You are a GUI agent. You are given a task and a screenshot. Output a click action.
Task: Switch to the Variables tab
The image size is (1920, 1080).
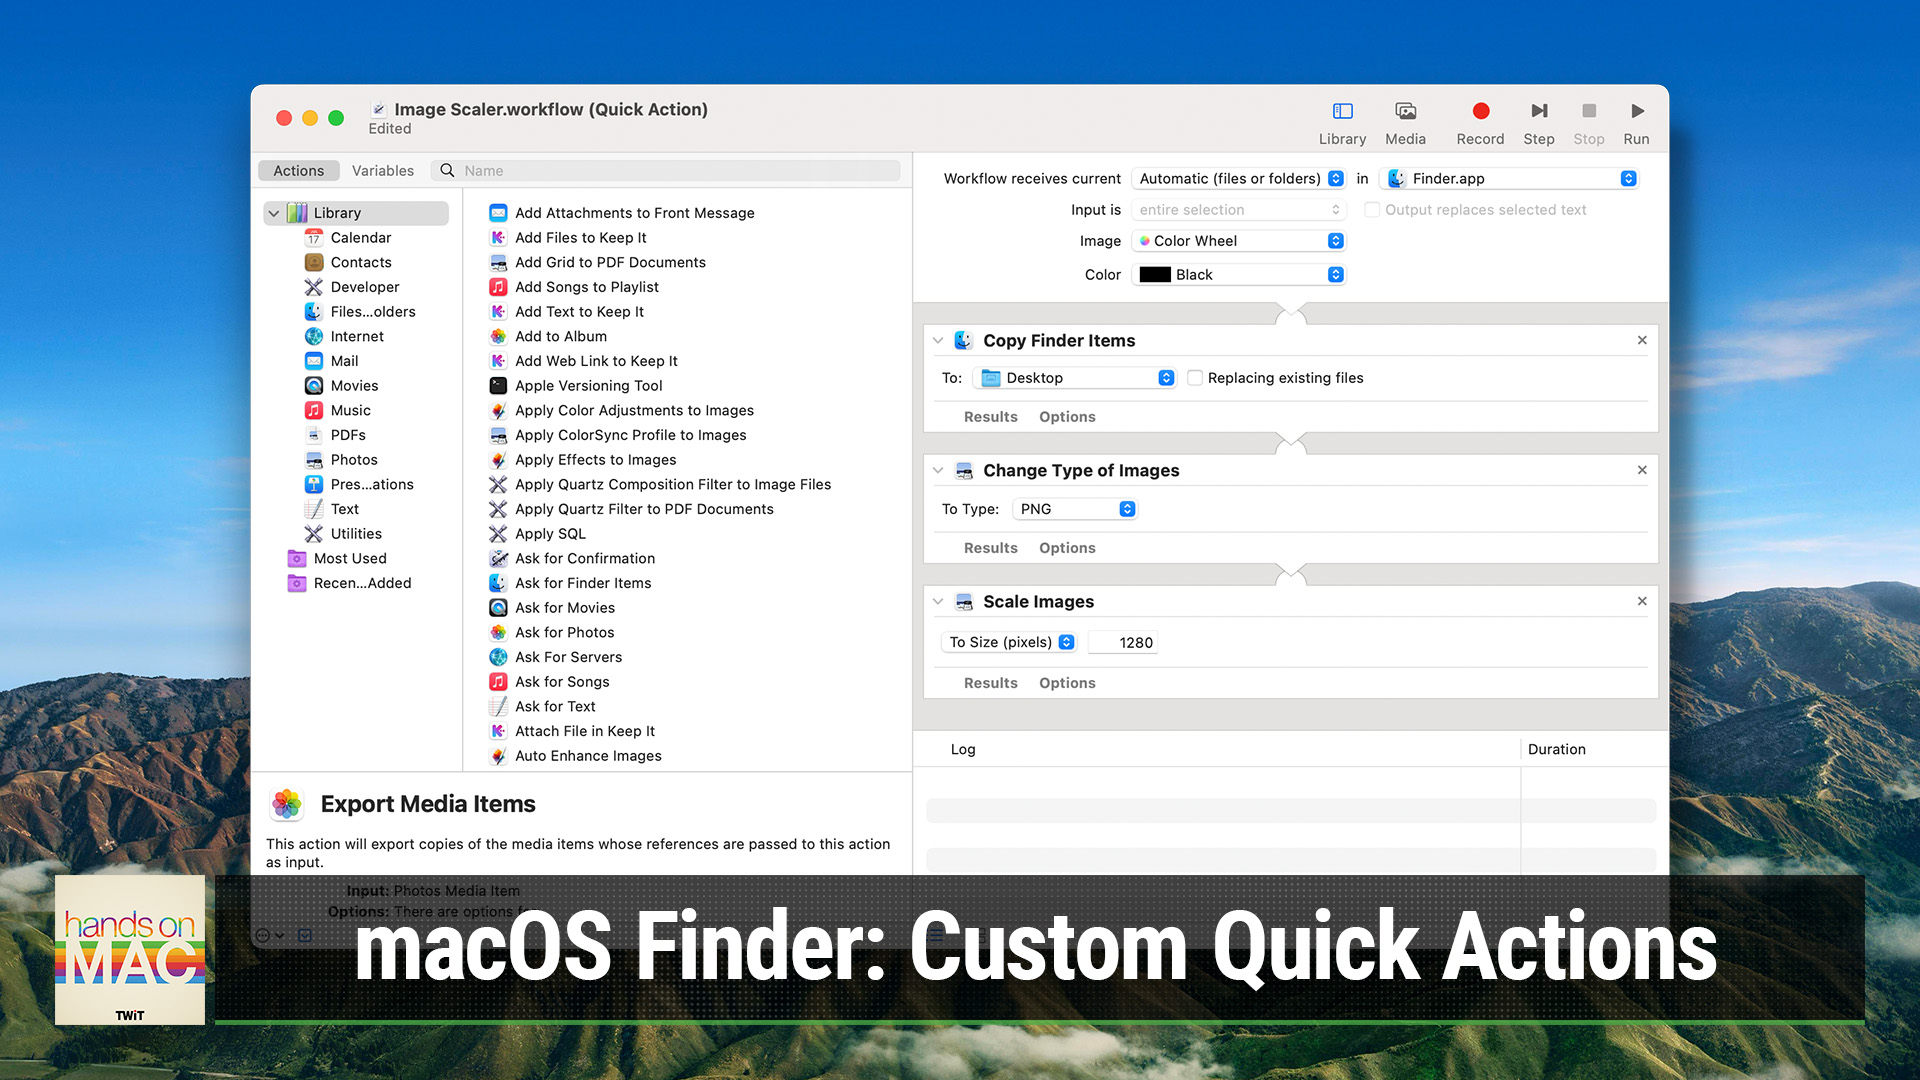[382, 170]
